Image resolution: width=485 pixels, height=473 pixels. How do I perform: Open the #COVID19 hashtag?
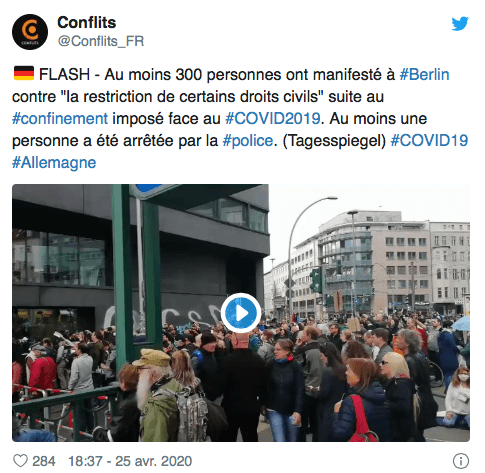pos(429,140)
